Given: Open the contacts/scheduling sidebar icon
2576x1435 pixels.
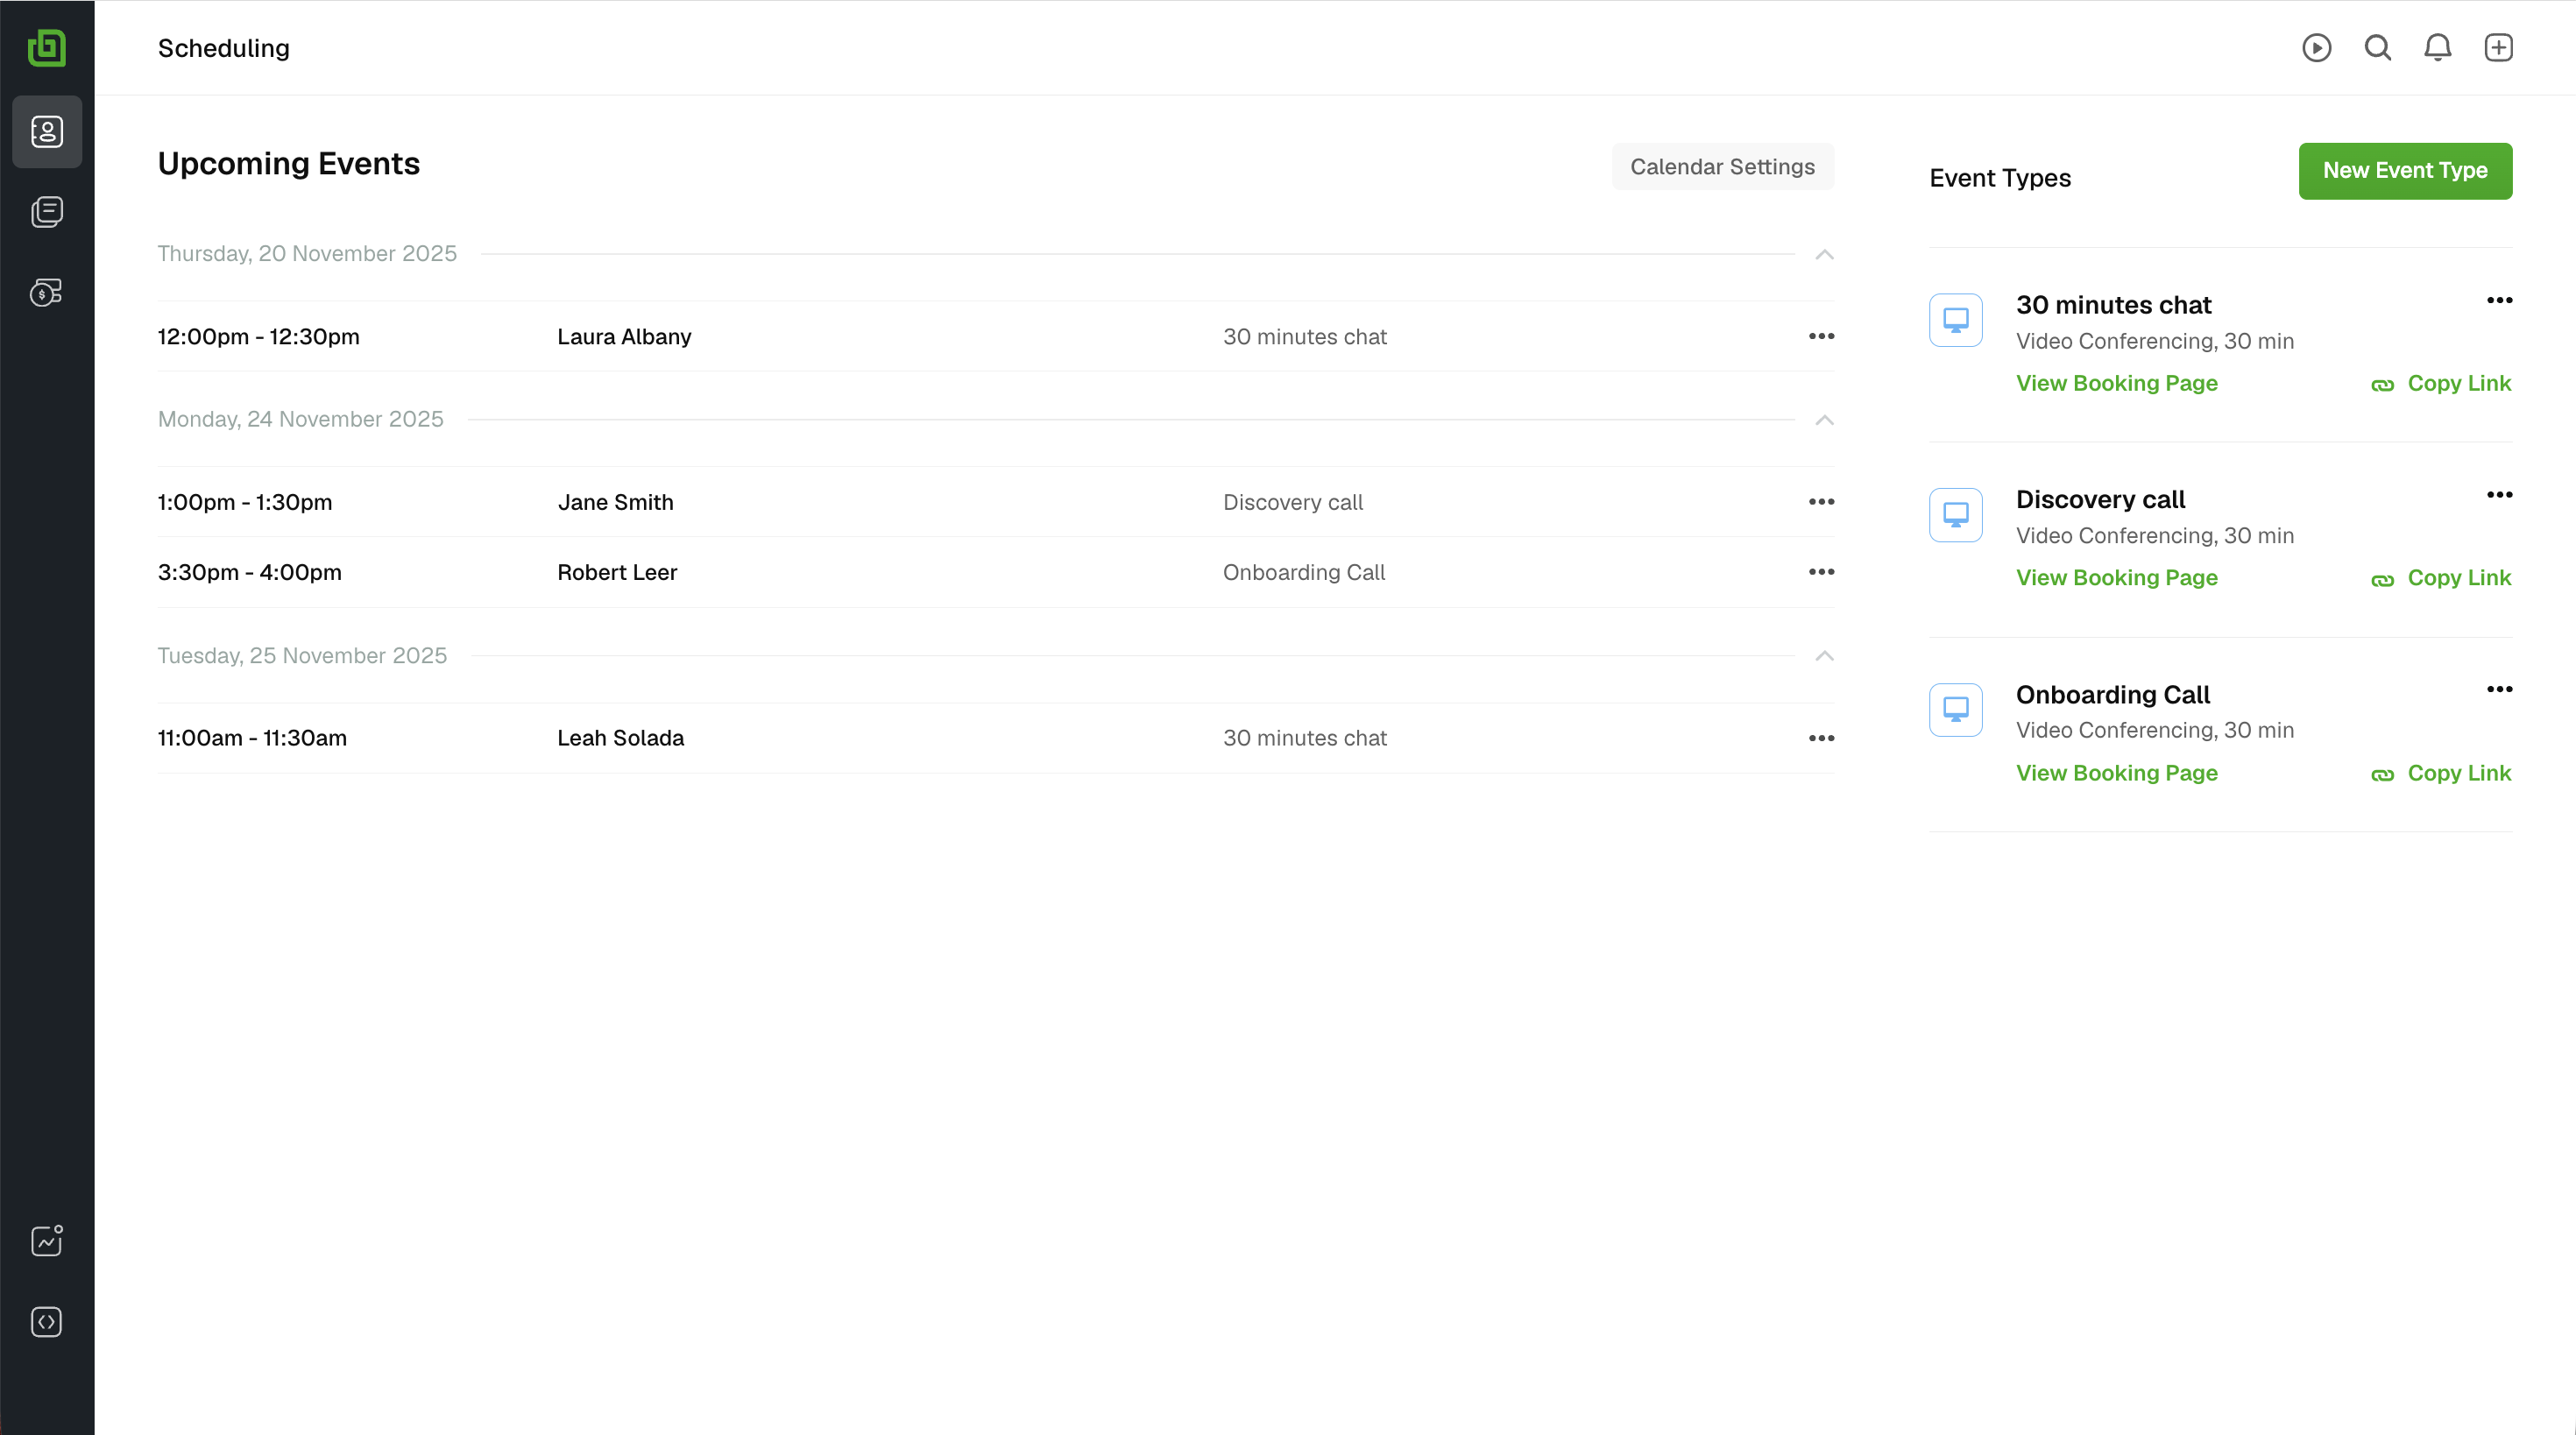Looking at the screenshot, I should click(47, 132).
